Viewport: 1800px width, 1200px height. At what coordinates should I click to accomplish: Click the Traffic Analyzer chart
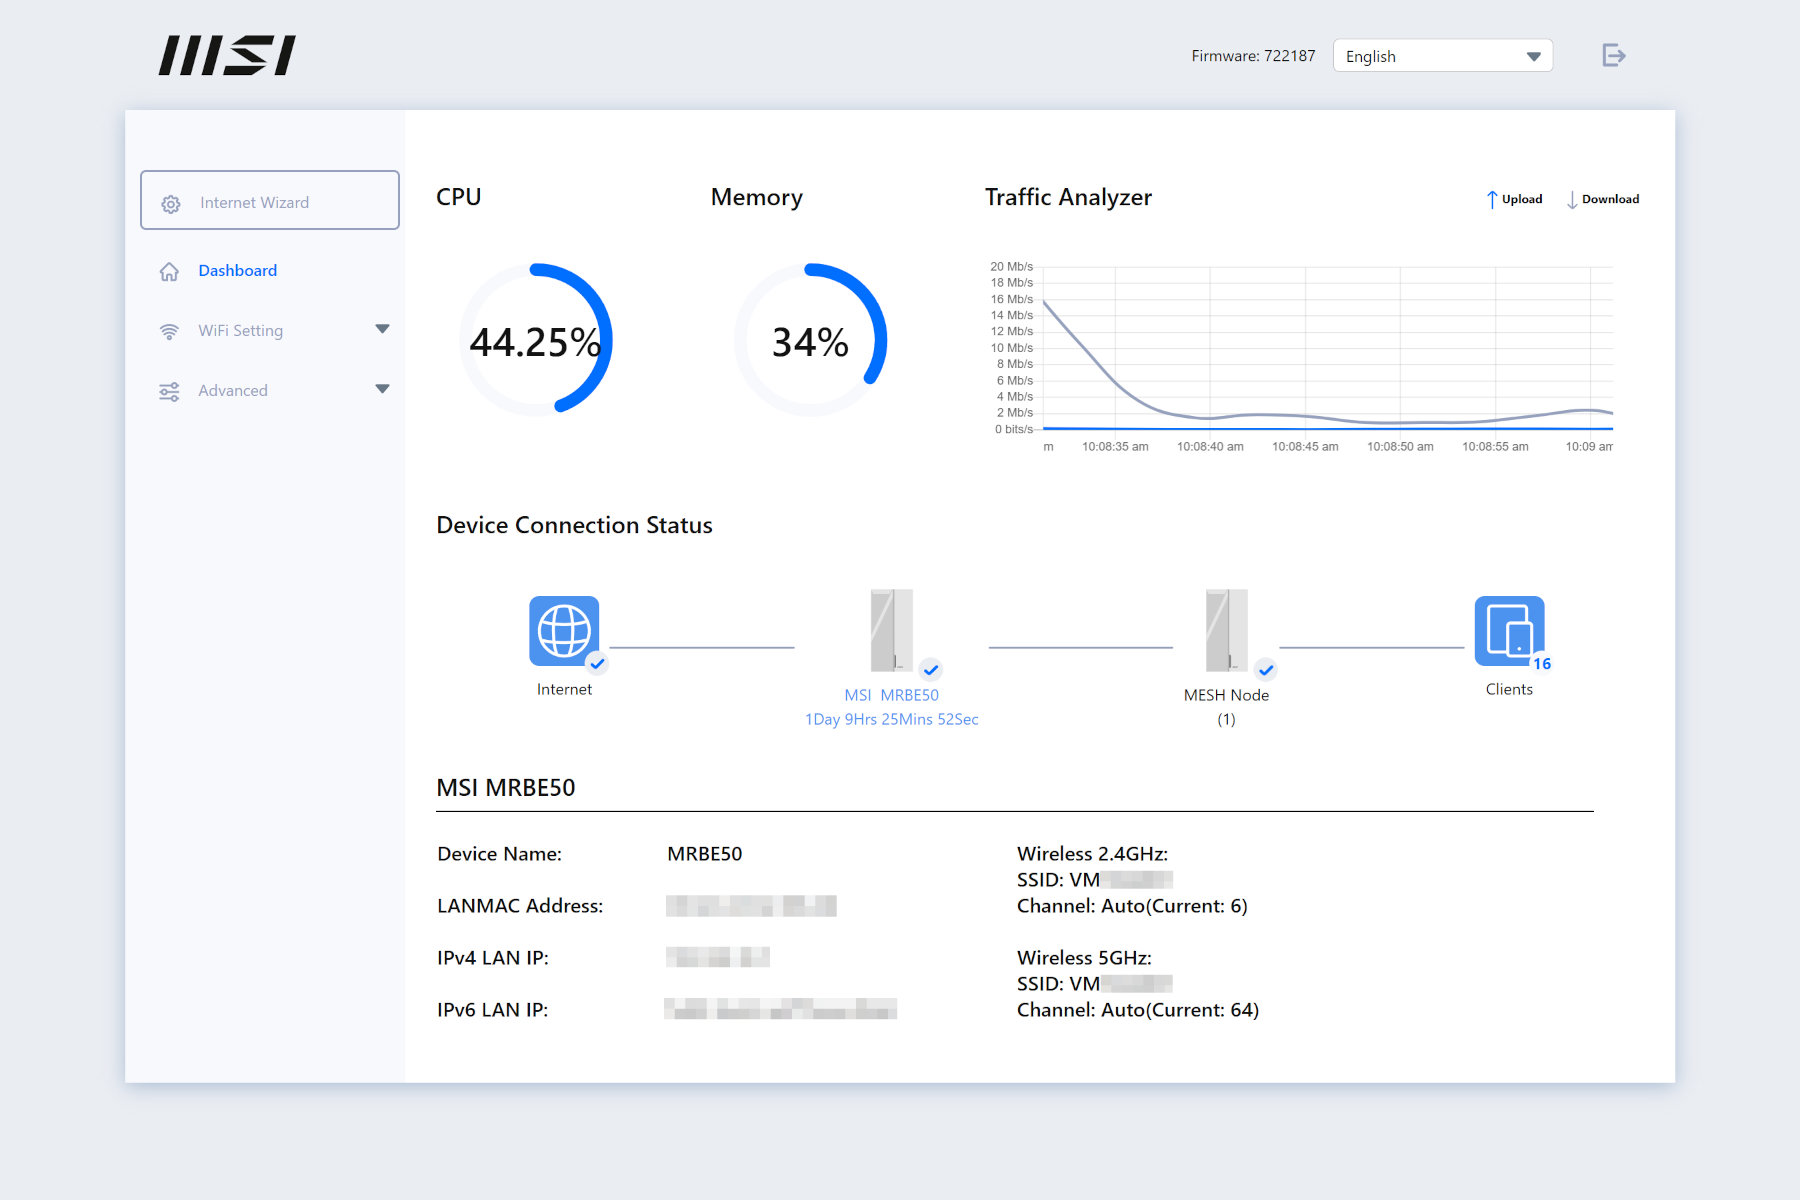coord(1300,358)
